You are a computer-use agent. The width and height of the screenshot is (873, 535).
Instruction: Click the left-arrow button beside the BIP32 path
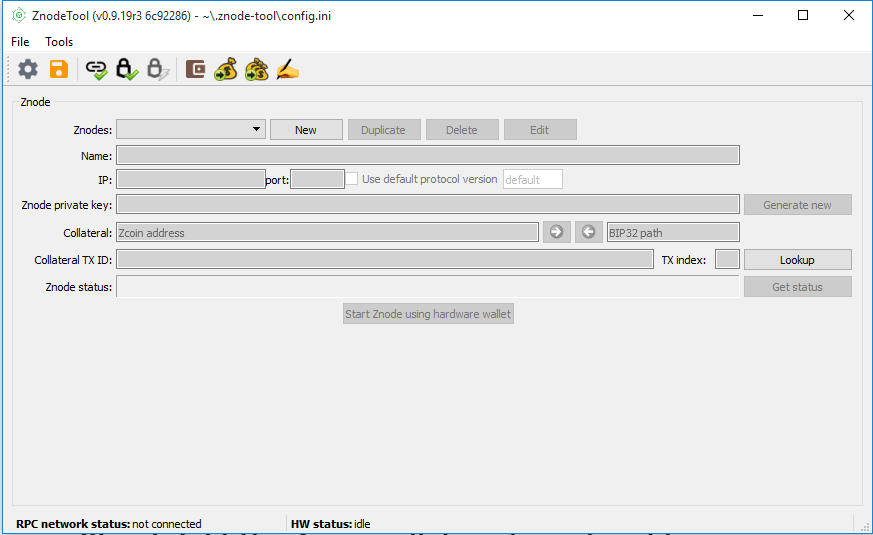pyautogui.click(x=588, y=232)
